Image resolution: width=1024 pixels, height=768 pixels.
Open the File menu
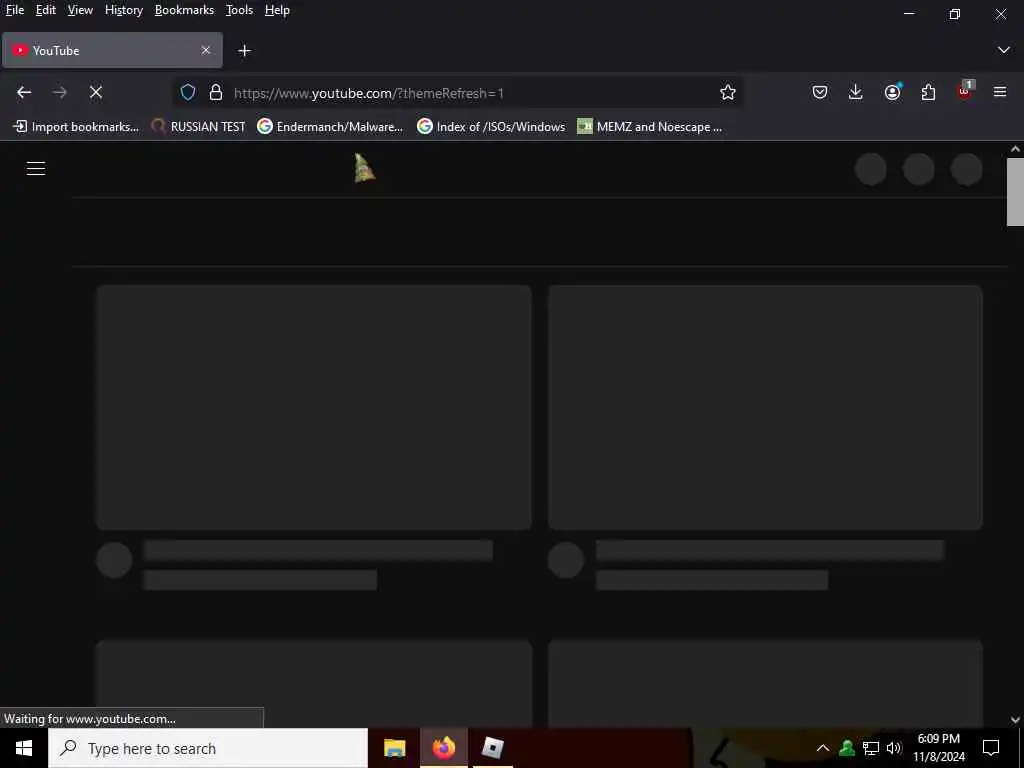tap(14, 10)
